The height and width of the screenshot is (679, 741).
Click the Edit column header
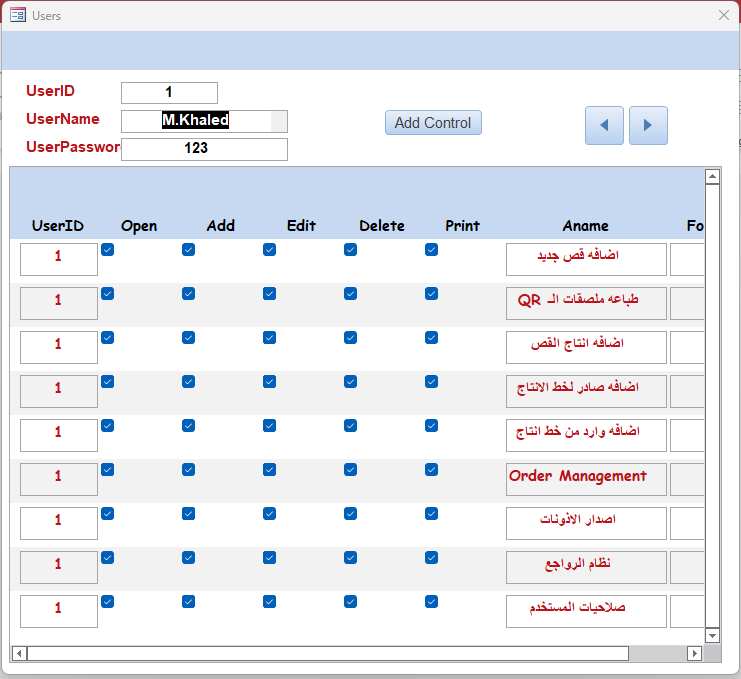tap(301, 226)
